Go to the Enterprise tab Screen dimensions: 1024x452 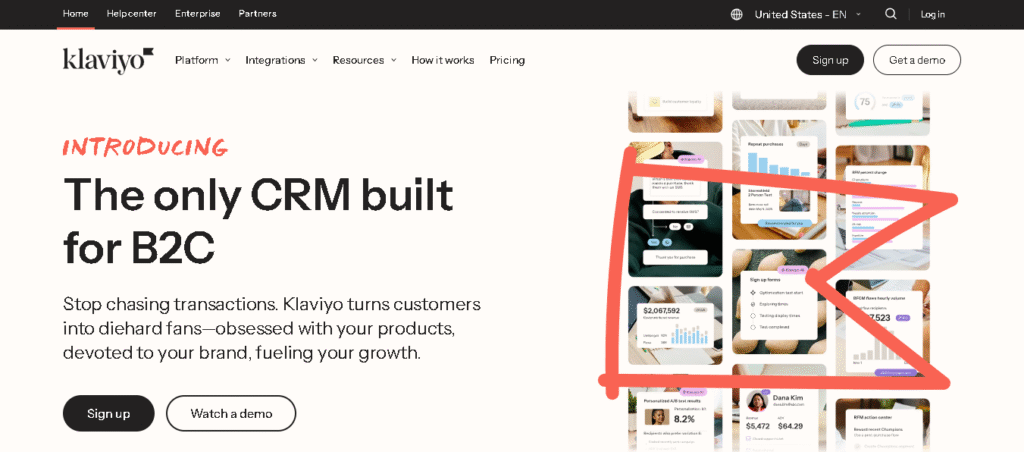click(198, 14)
